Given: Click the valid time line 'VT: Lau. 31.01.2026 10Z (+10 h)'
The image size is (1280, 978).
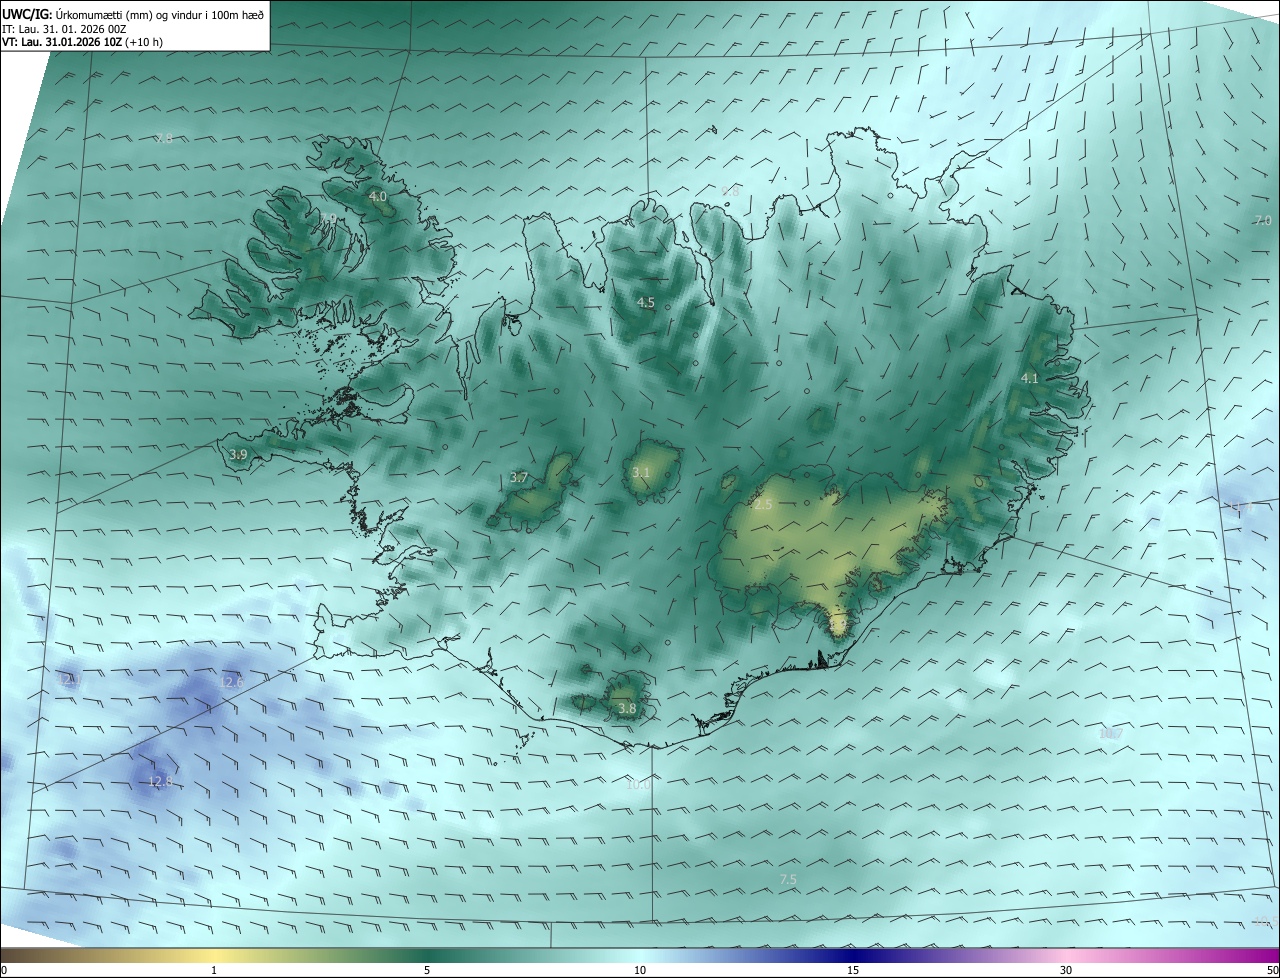Looking at the screenshot, I should (x=82, y=43).
